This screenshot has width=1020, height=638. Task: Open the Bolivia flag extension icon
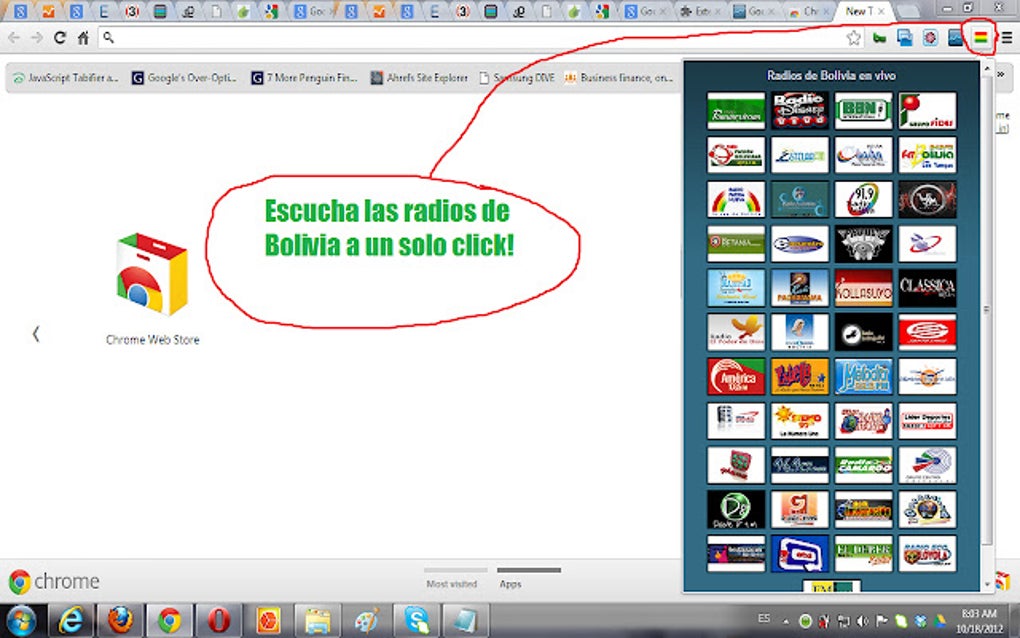pos(980,38)
